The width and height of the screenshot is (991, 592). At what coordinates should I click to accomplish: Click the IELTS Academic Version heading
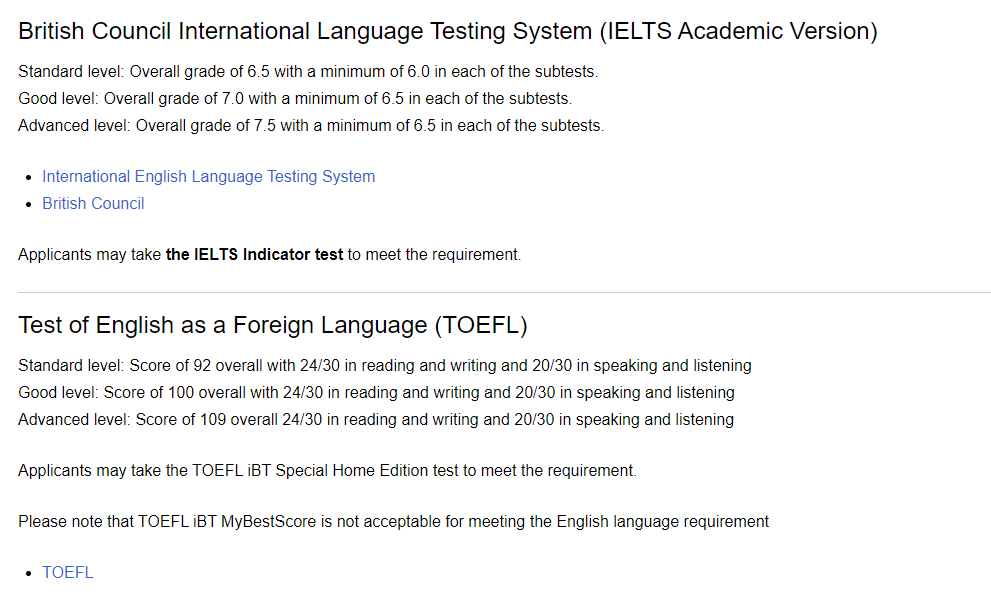tap(447, 31)
